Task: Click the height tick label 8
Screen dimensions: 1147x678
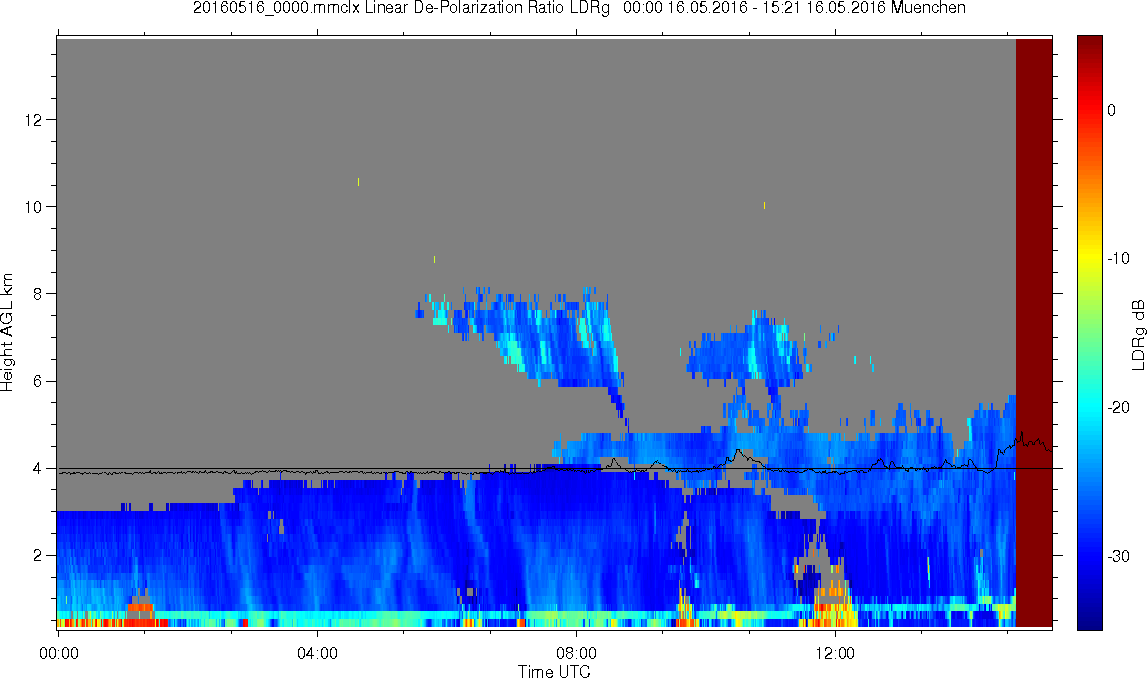Action: [38, 294]
